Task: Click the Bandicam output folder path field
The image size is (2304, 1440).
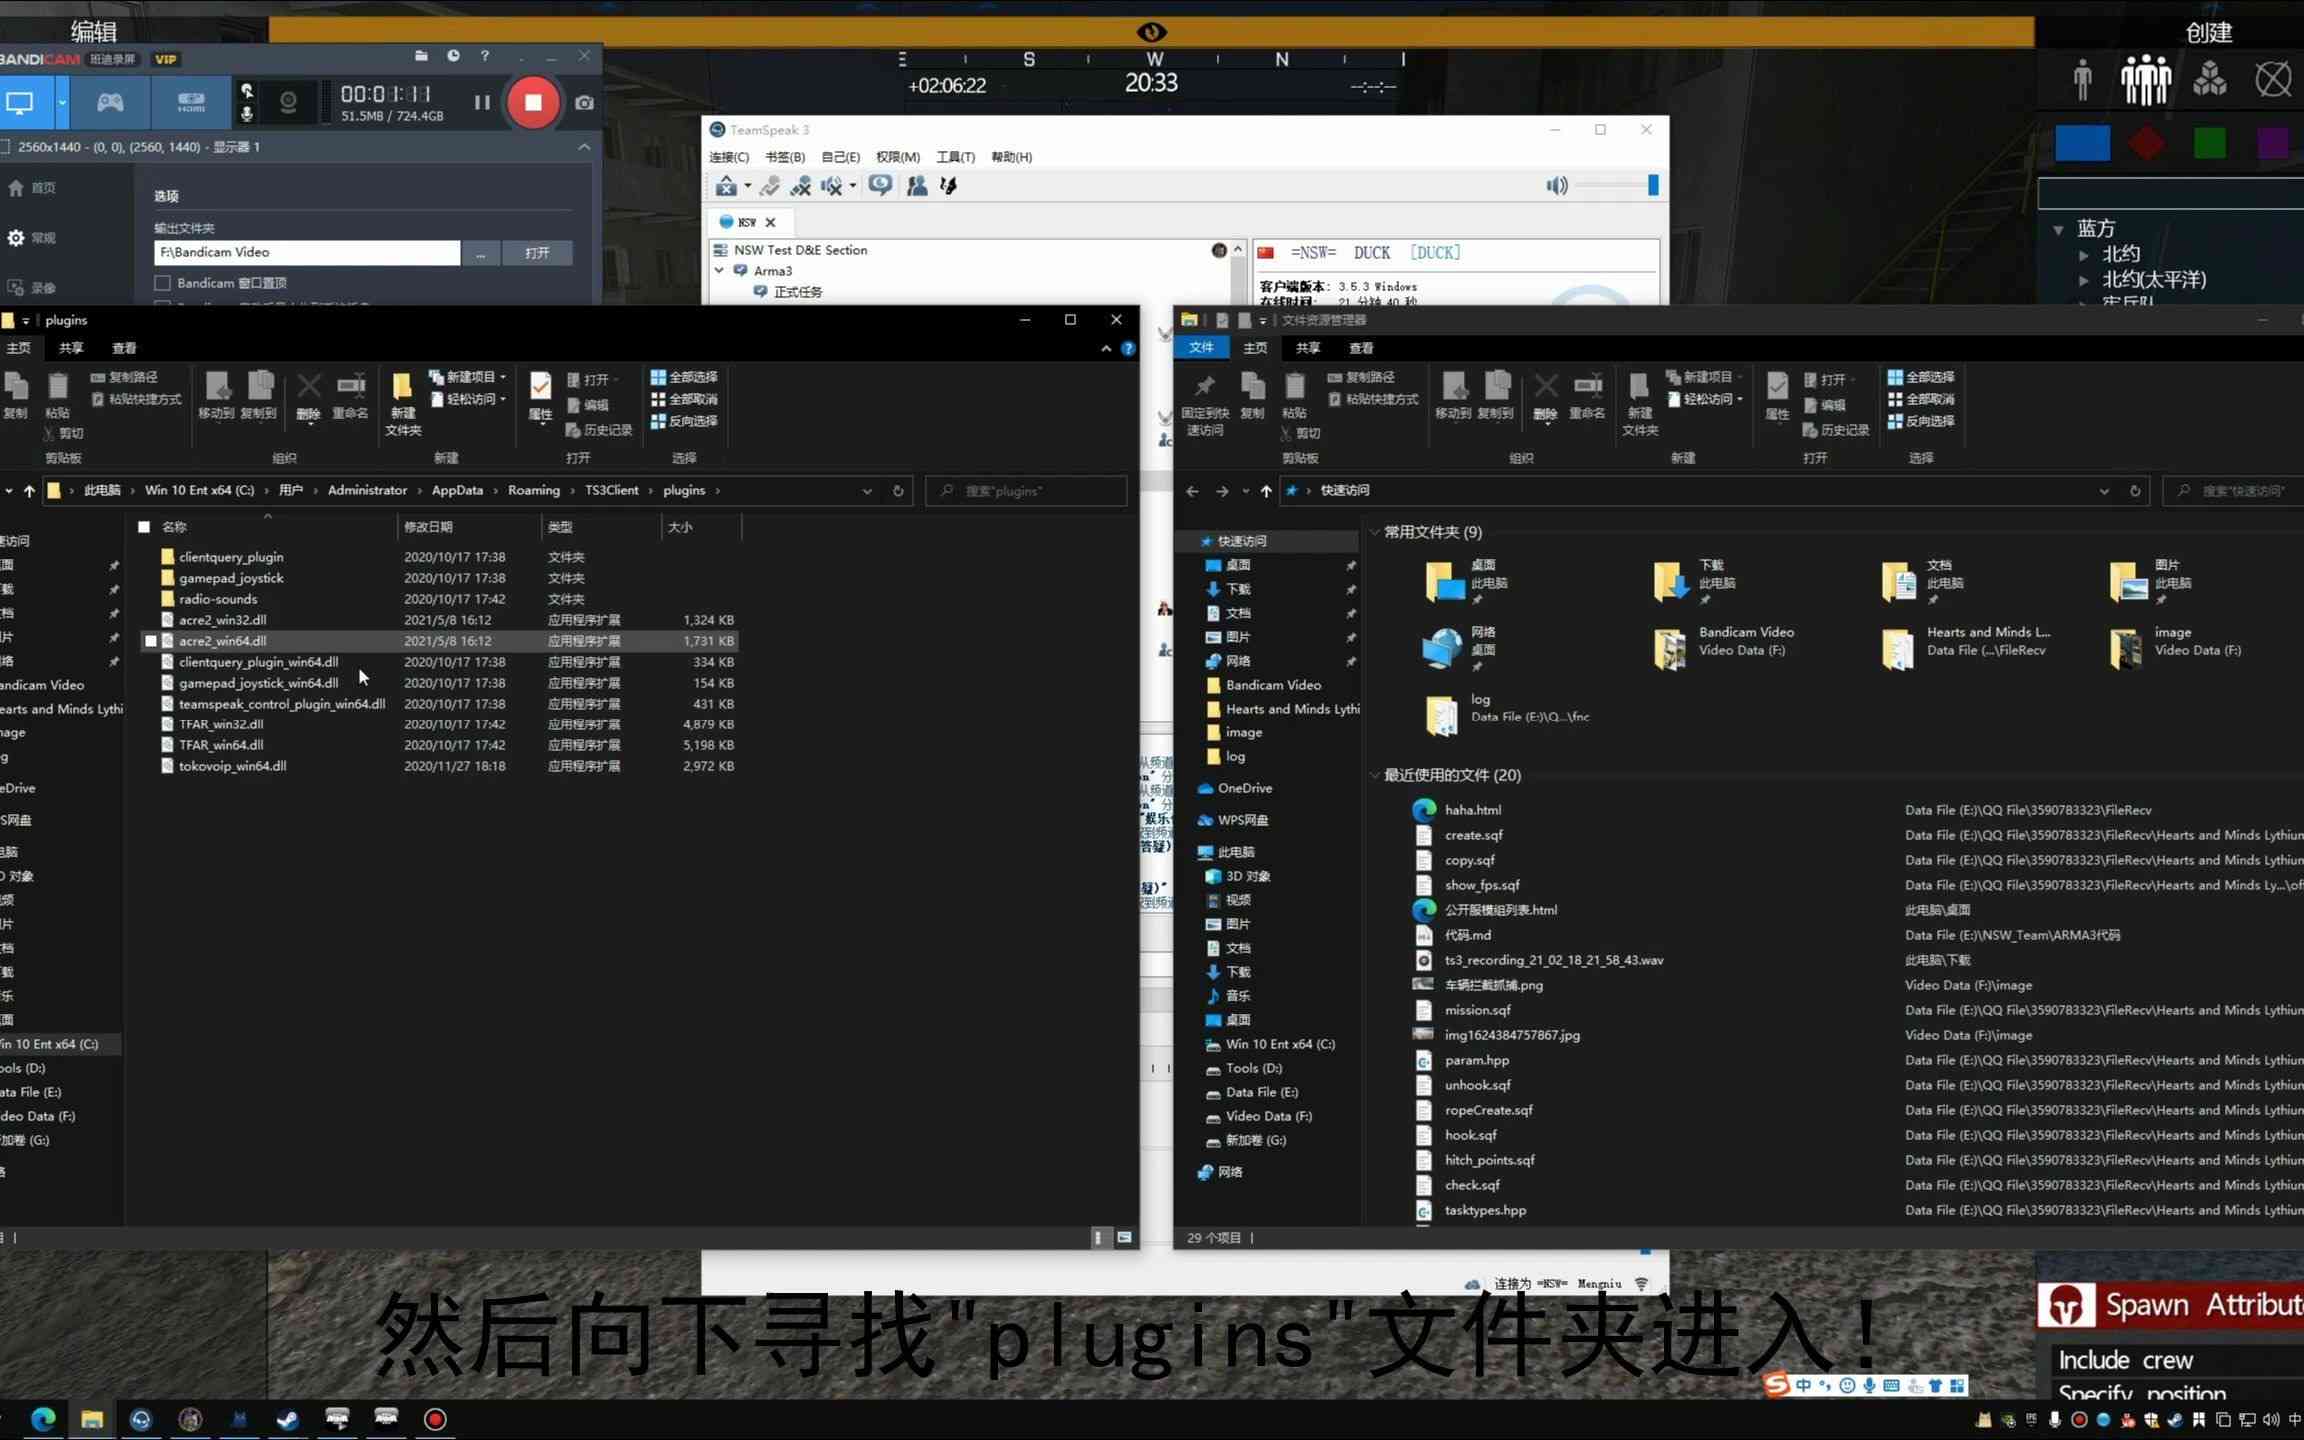Action: pos(307,252)
